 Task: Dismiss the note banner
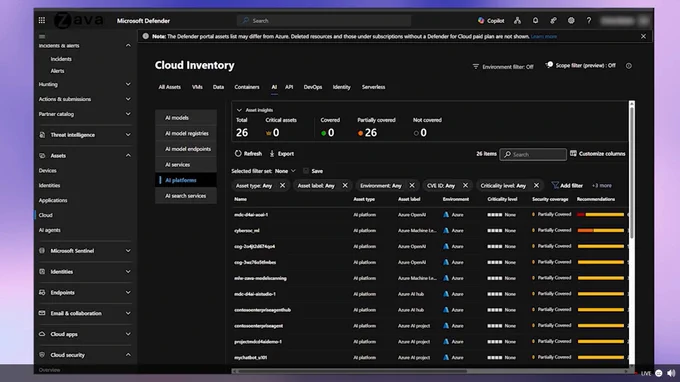(643, 36)
